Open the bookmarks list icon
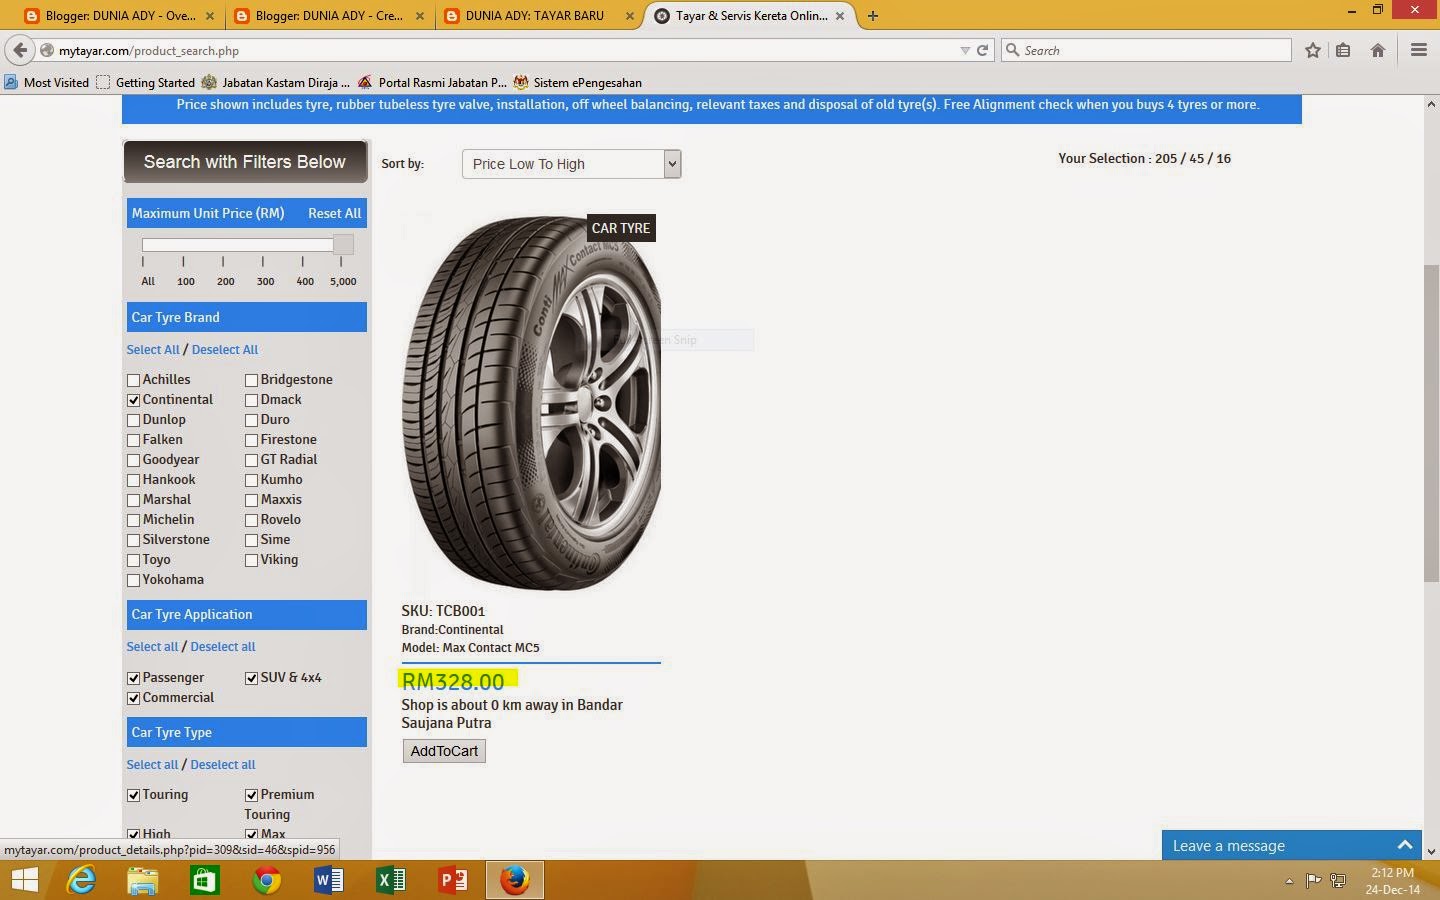1440x900 pixels. pyautogui.click(x=1343, y=50)
